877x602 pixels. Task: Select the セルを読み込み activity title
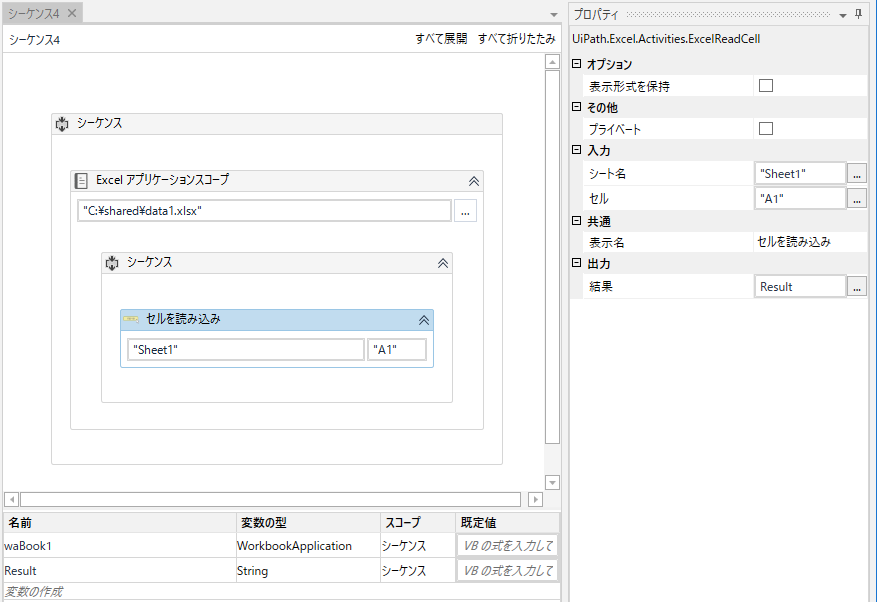(x=183, y=319)
